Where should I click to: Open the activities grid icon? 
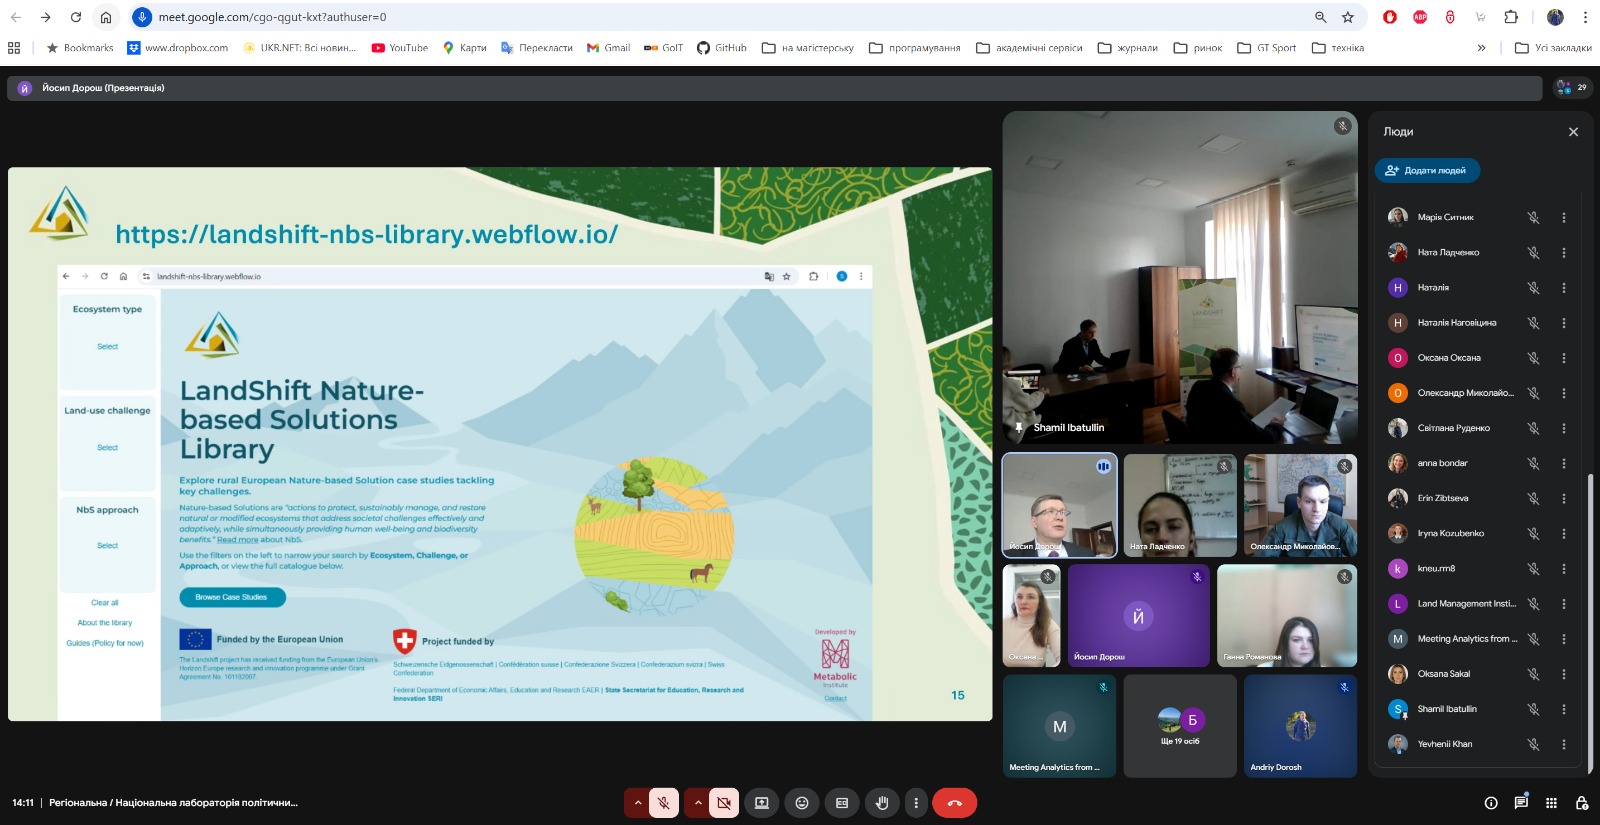(1551, 803)
